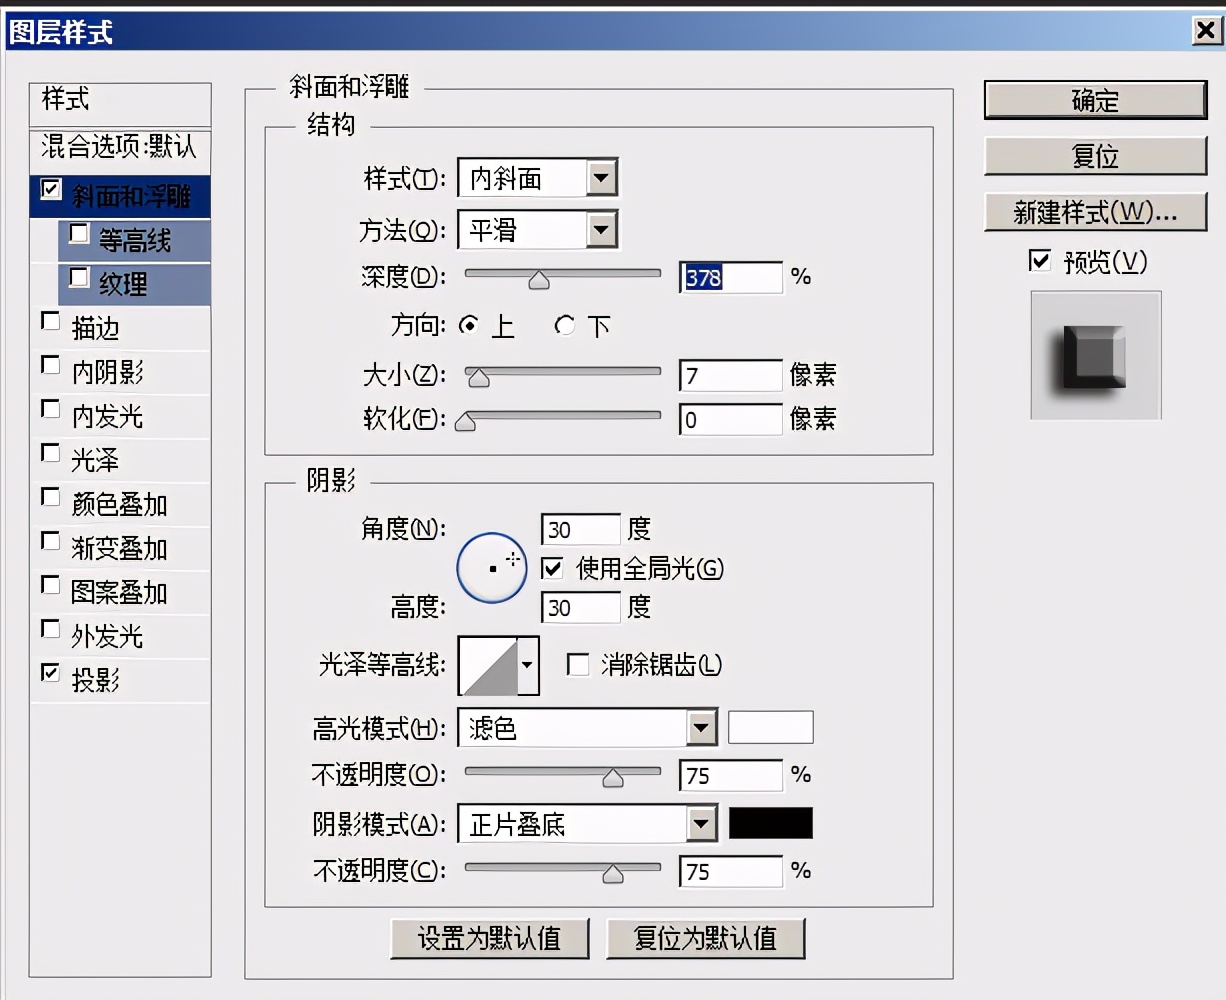This screenshot has width=1226, height=1000.
Task: Click the style preview thumbnail
Action: [x=1096, y=355]
